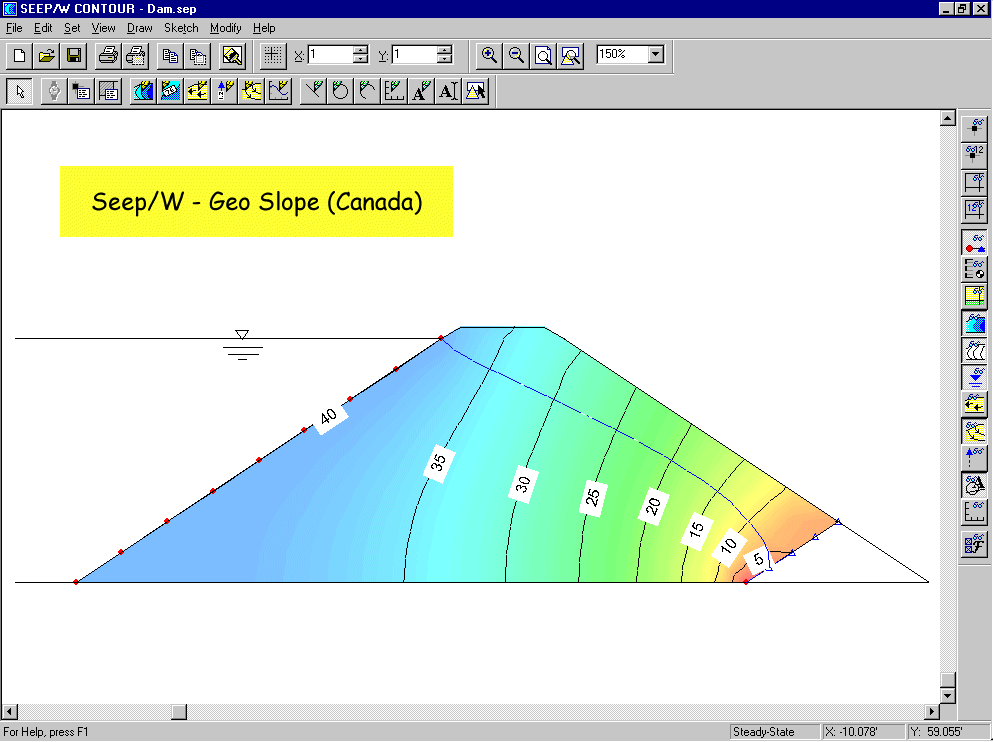Image resolution: width=993 pixels, height=742 pixels.
Task: Click the Draw Graph icon
Action: [279, 91]
